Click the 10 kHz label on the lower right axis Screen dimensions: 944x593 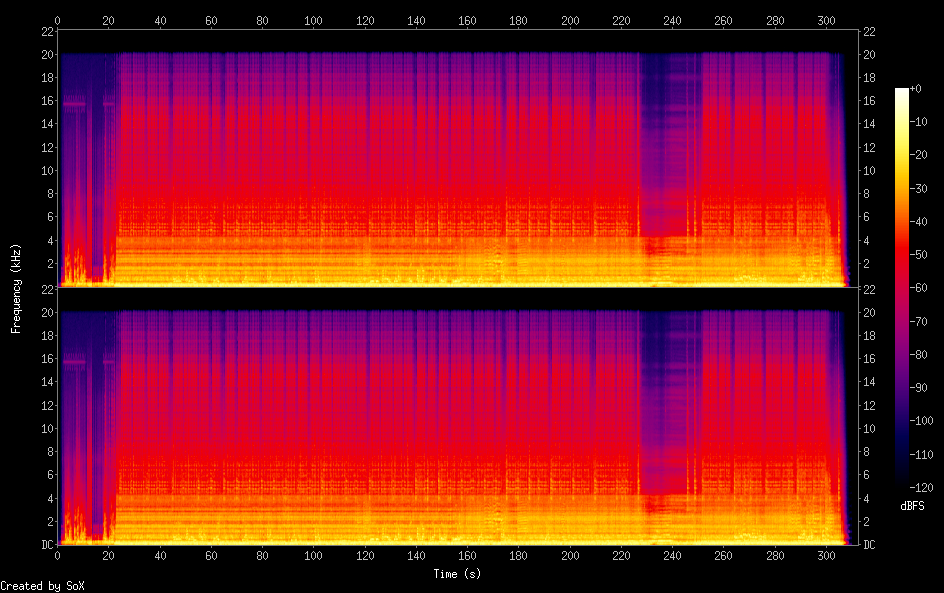click(x=870, y=428)
